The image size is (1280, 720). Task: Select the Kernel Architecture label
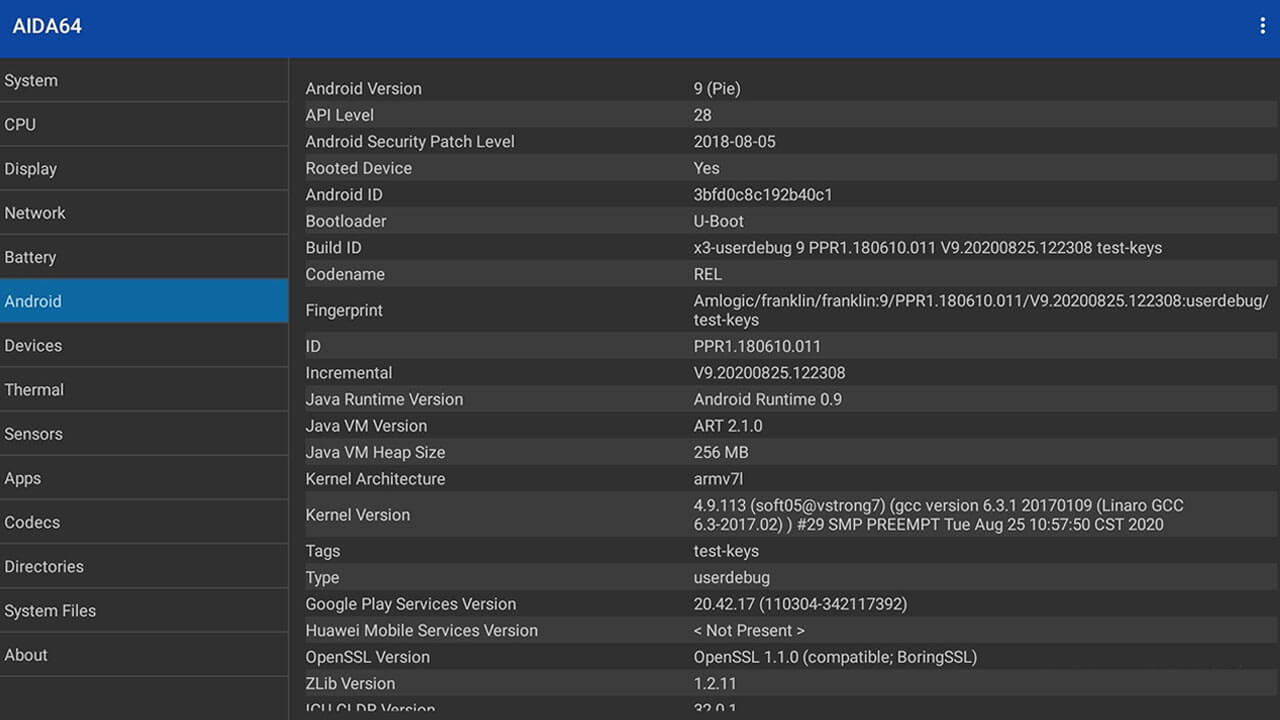[x=375, y=479]
